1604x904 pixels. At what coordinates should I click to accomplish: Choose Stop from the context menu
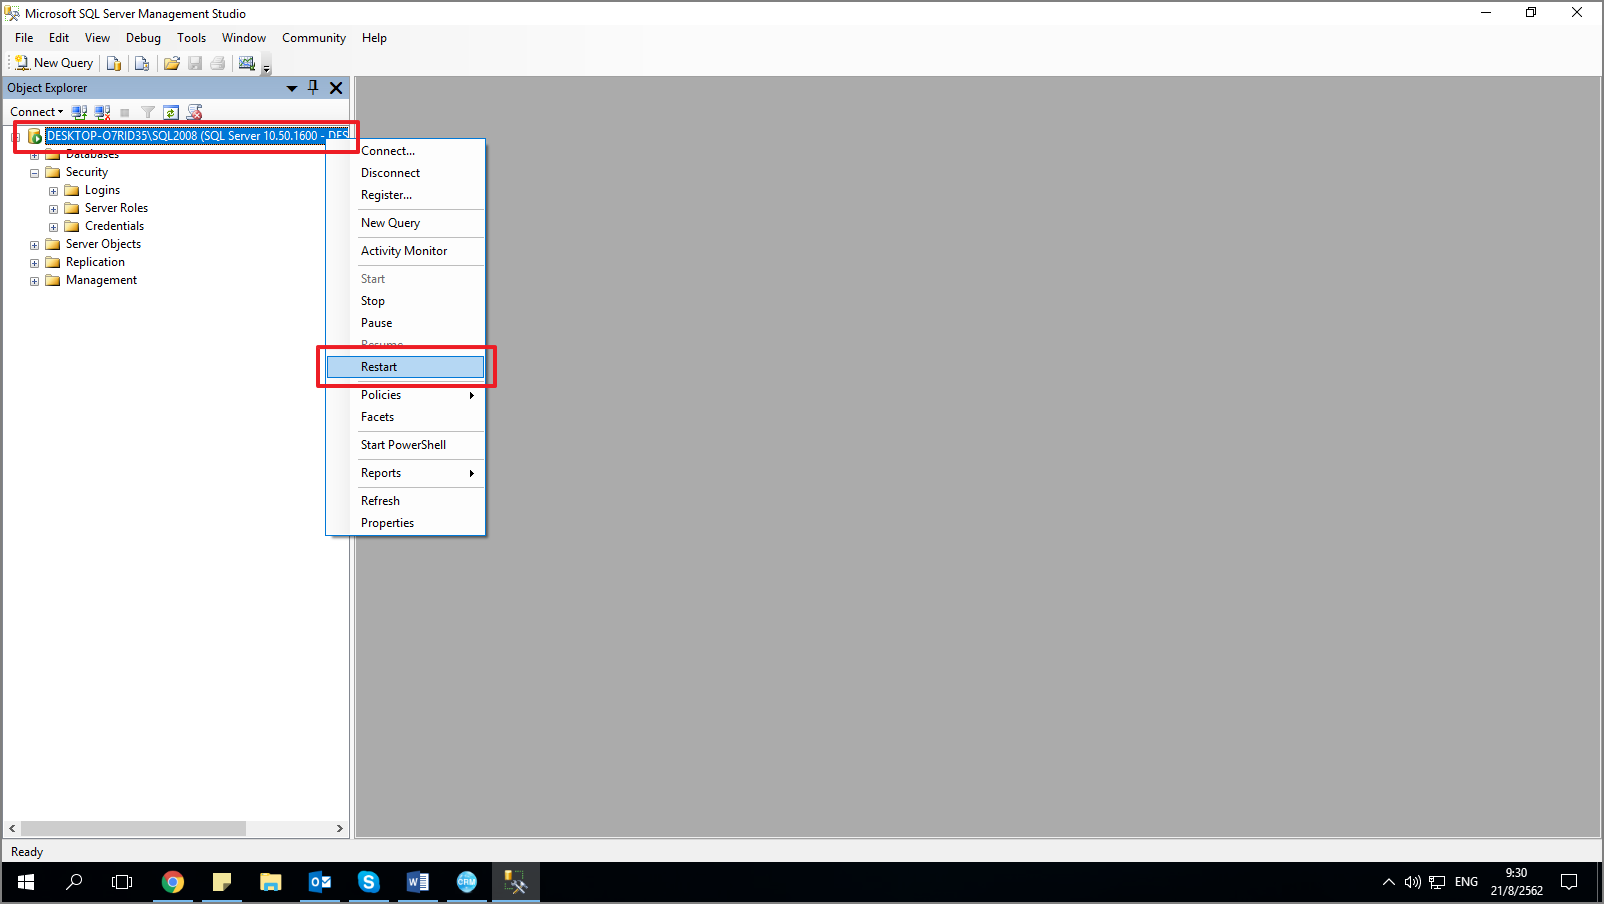[406, 301]
